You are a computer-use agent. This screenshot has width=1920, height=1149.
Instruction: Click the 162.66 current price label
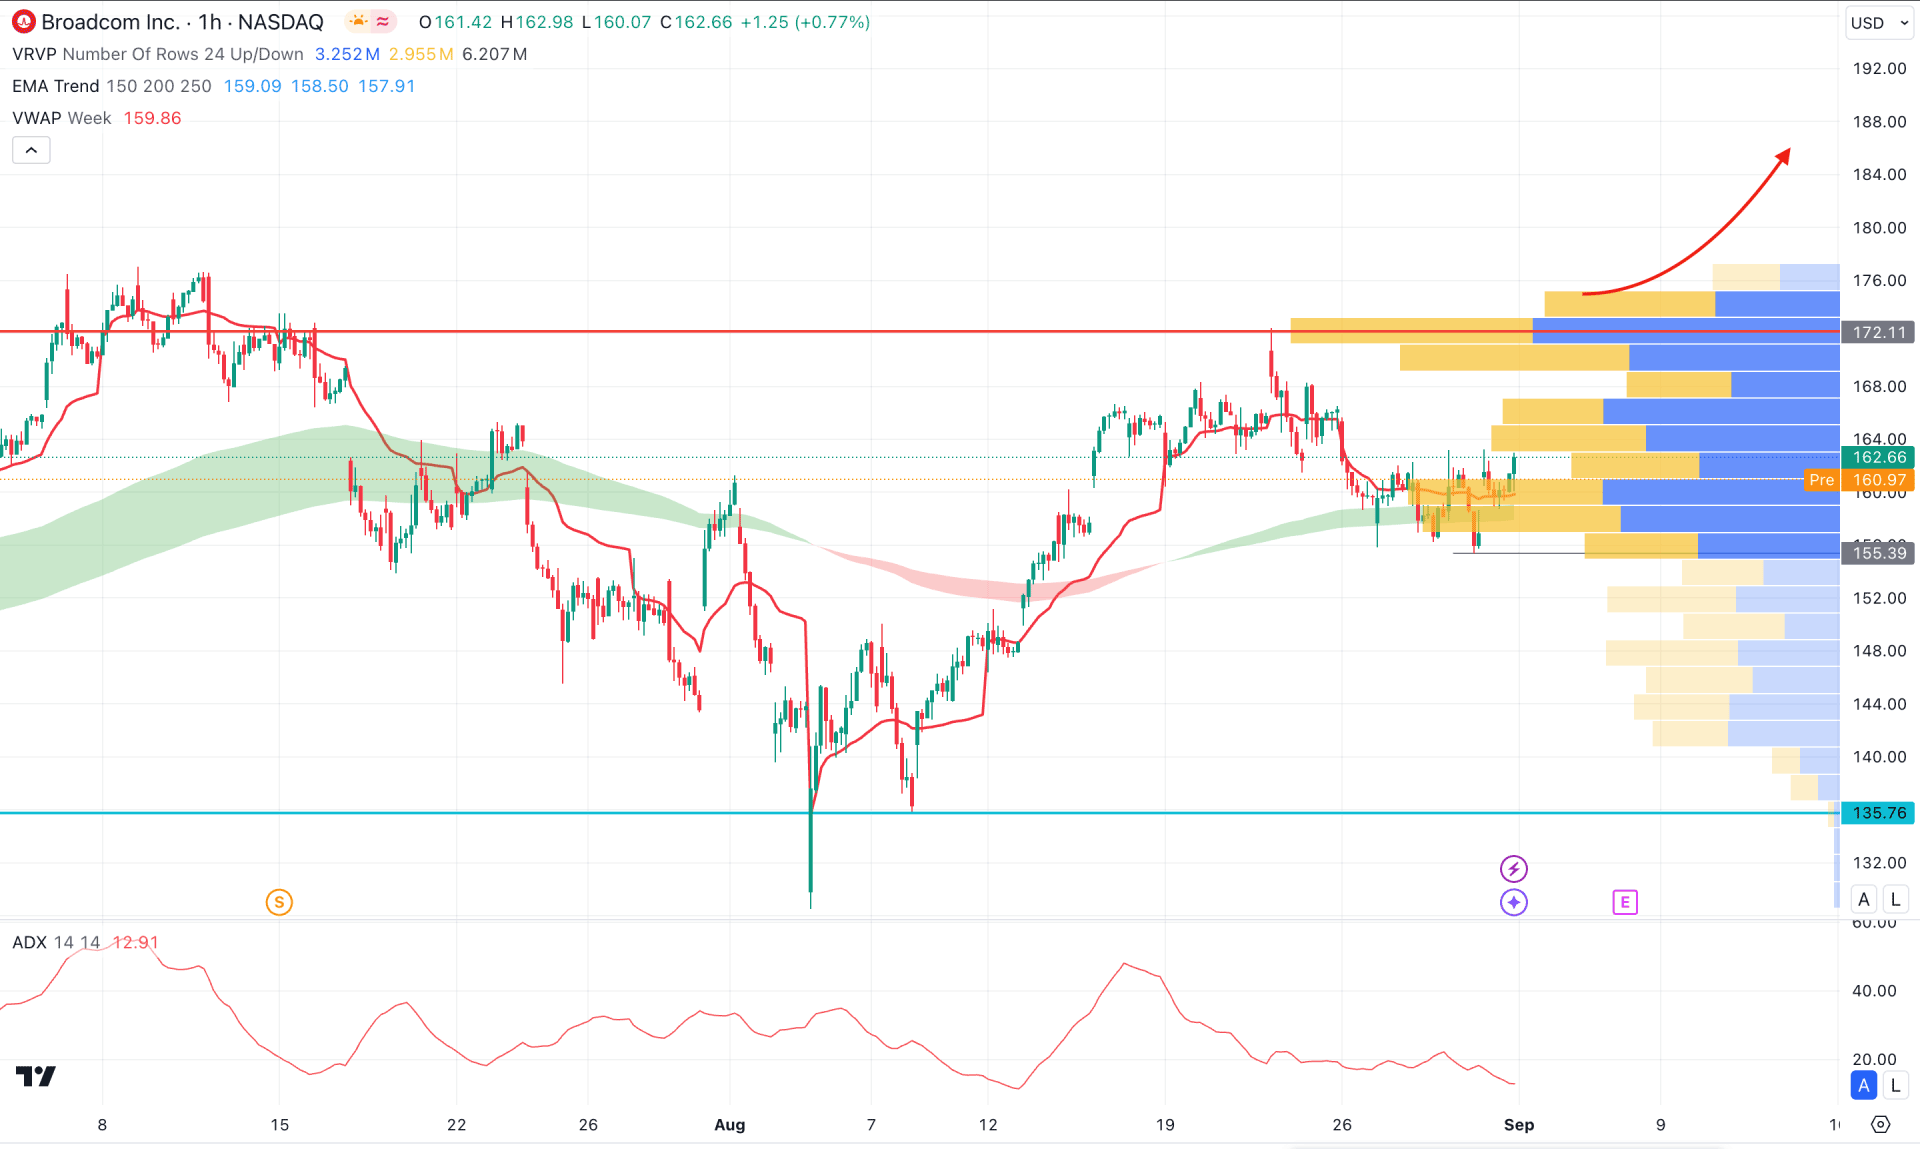point(1878,457)
